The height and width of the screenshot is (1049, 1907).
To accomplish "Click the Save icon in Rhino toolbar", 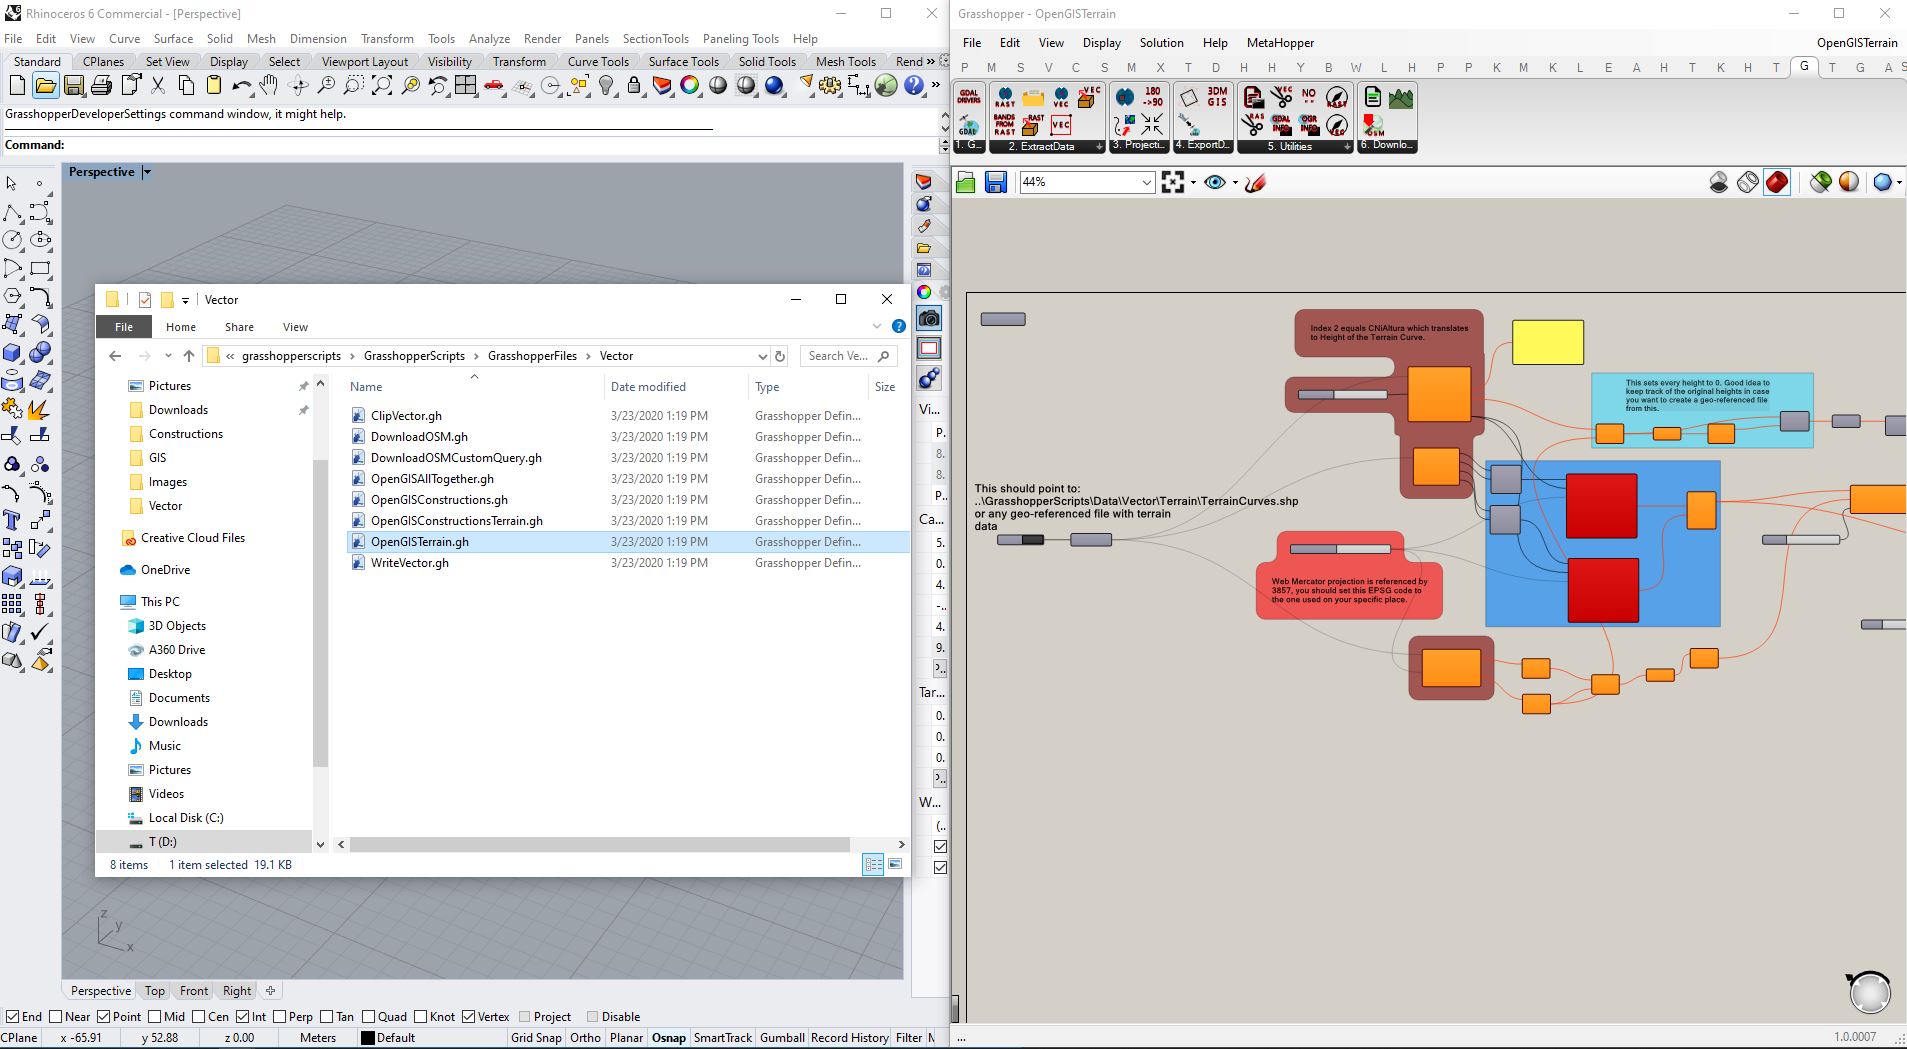I will [x=73, y=86].
